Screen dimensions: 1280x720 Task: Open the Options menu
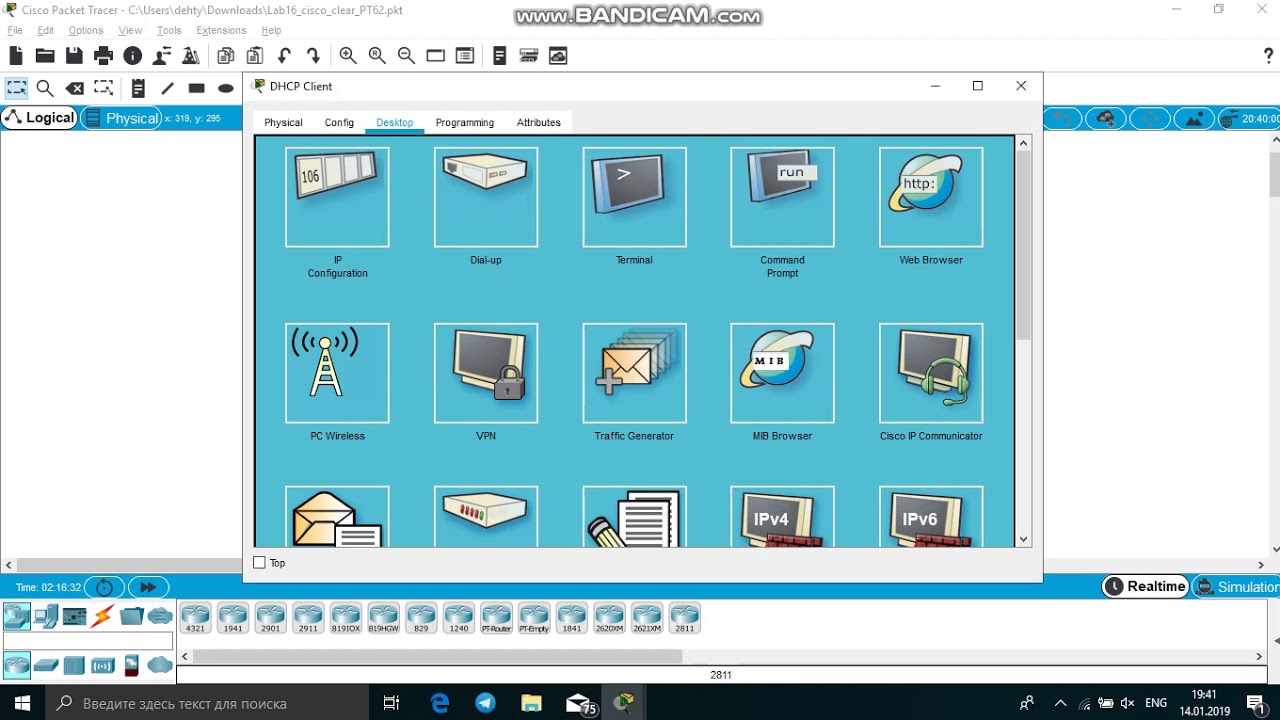click(86, 31)
